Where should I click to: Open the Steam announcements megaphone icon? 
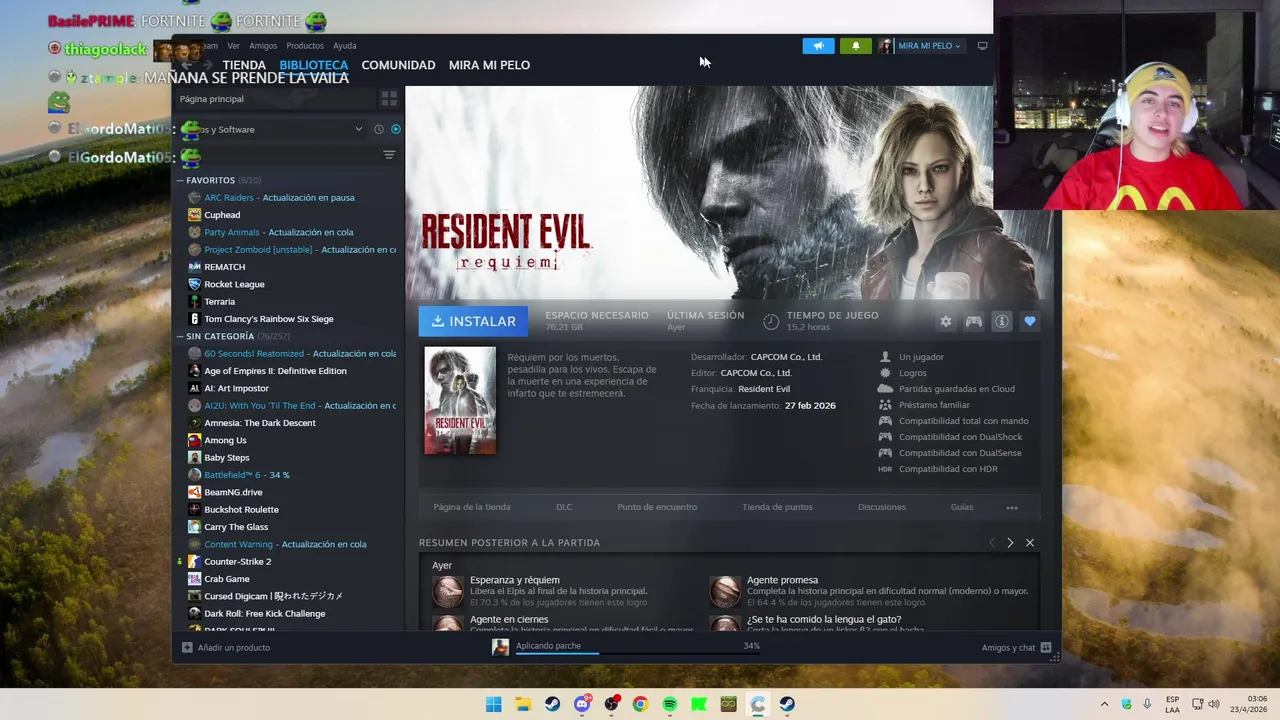pos(818,46)
